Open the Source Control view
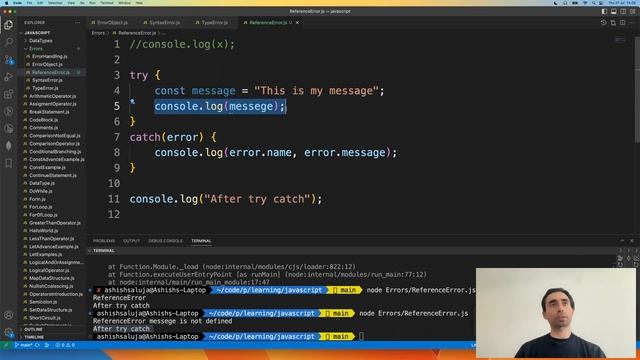This screenshot has height=360, width=640. (x=9, y=60)
